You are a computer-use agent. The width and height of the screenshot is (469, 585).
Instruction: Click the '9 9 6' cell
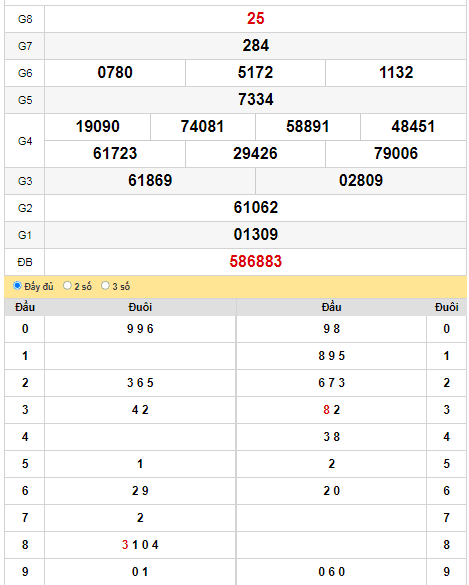click(x=140, y=329)
